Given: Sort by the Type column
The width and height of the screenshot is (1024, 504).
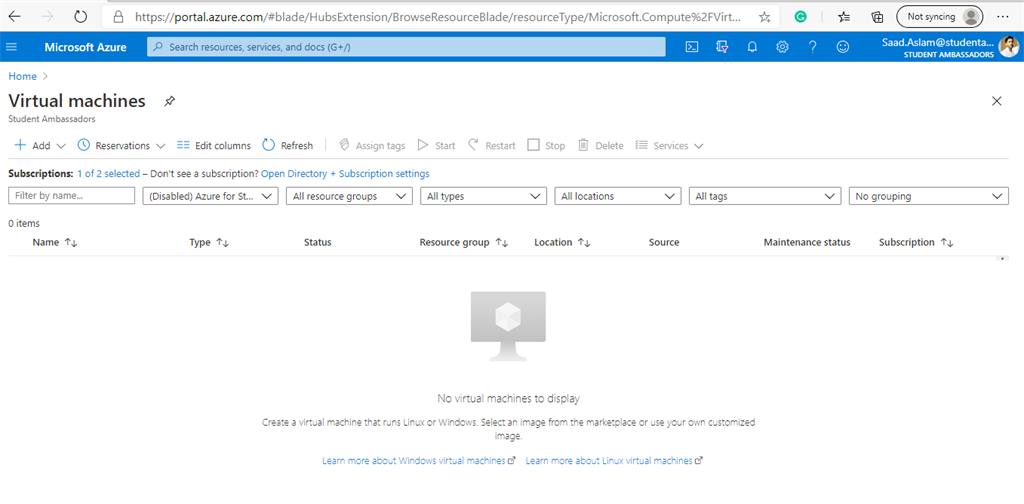Looking at the screenshot, I should click(x=209, y=242).
